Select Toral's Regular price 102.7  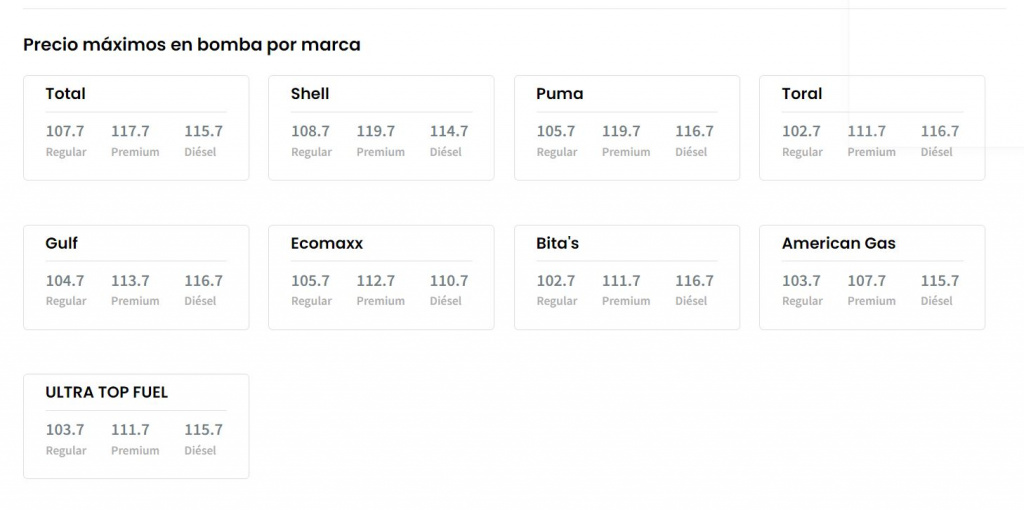point(801,131)
